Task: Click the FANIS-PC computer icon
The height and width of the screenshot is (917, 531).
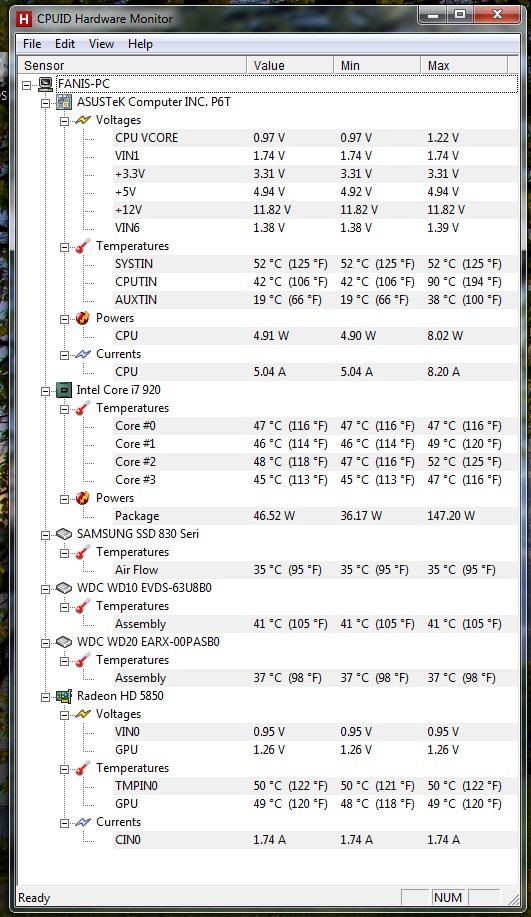Action: pos(45,84)
